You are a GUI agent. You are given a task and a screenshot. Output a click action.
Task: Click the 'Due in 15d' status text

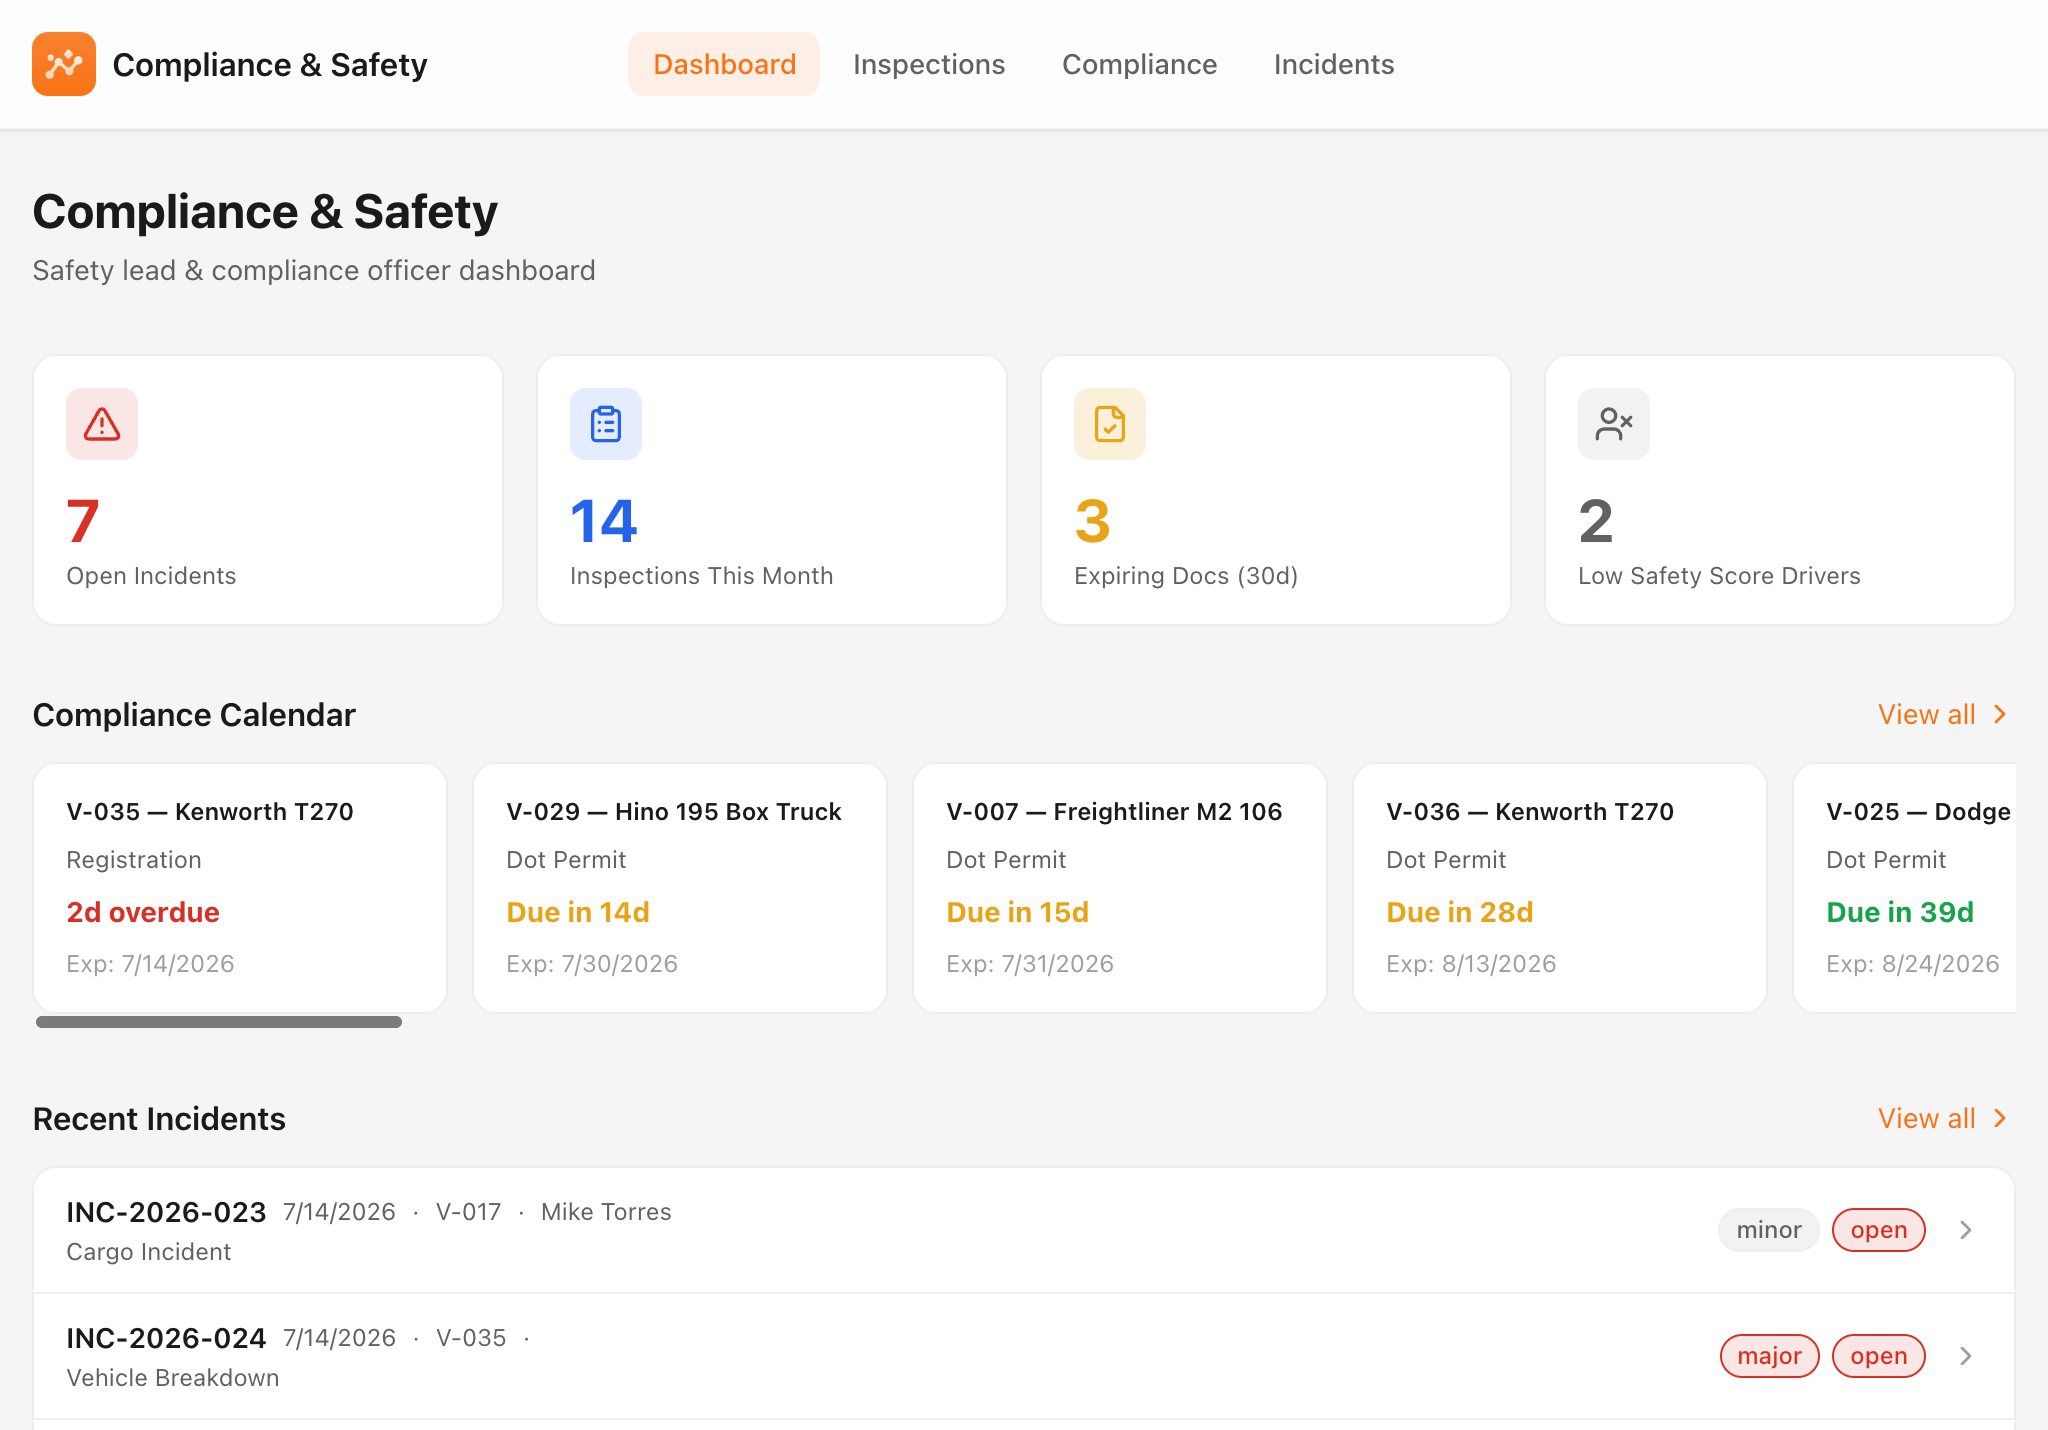pyautogui.click(x=1018, y=912)
